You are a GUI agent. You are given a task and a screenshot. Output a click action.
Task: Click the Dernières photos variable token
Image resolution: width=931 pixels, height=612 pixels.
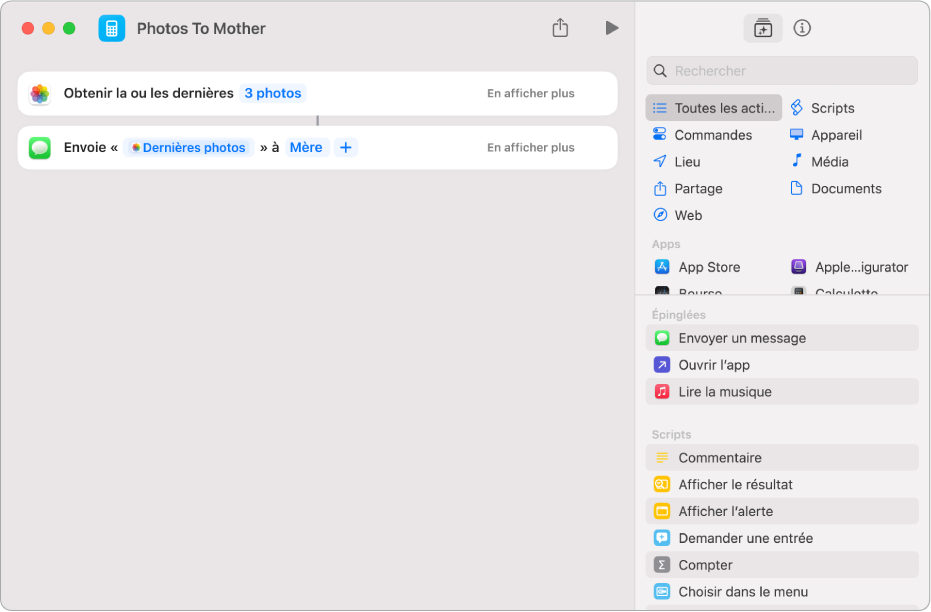click(x=189, y=147)
